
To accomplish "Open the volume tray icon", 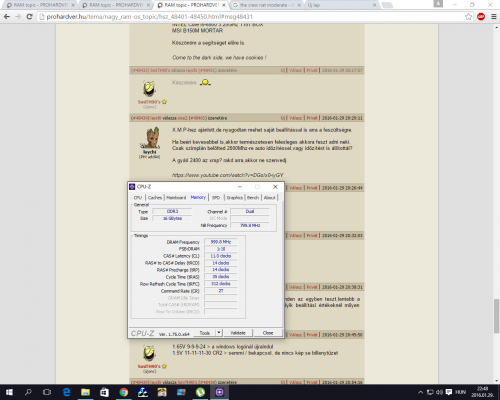I will 440,392.
